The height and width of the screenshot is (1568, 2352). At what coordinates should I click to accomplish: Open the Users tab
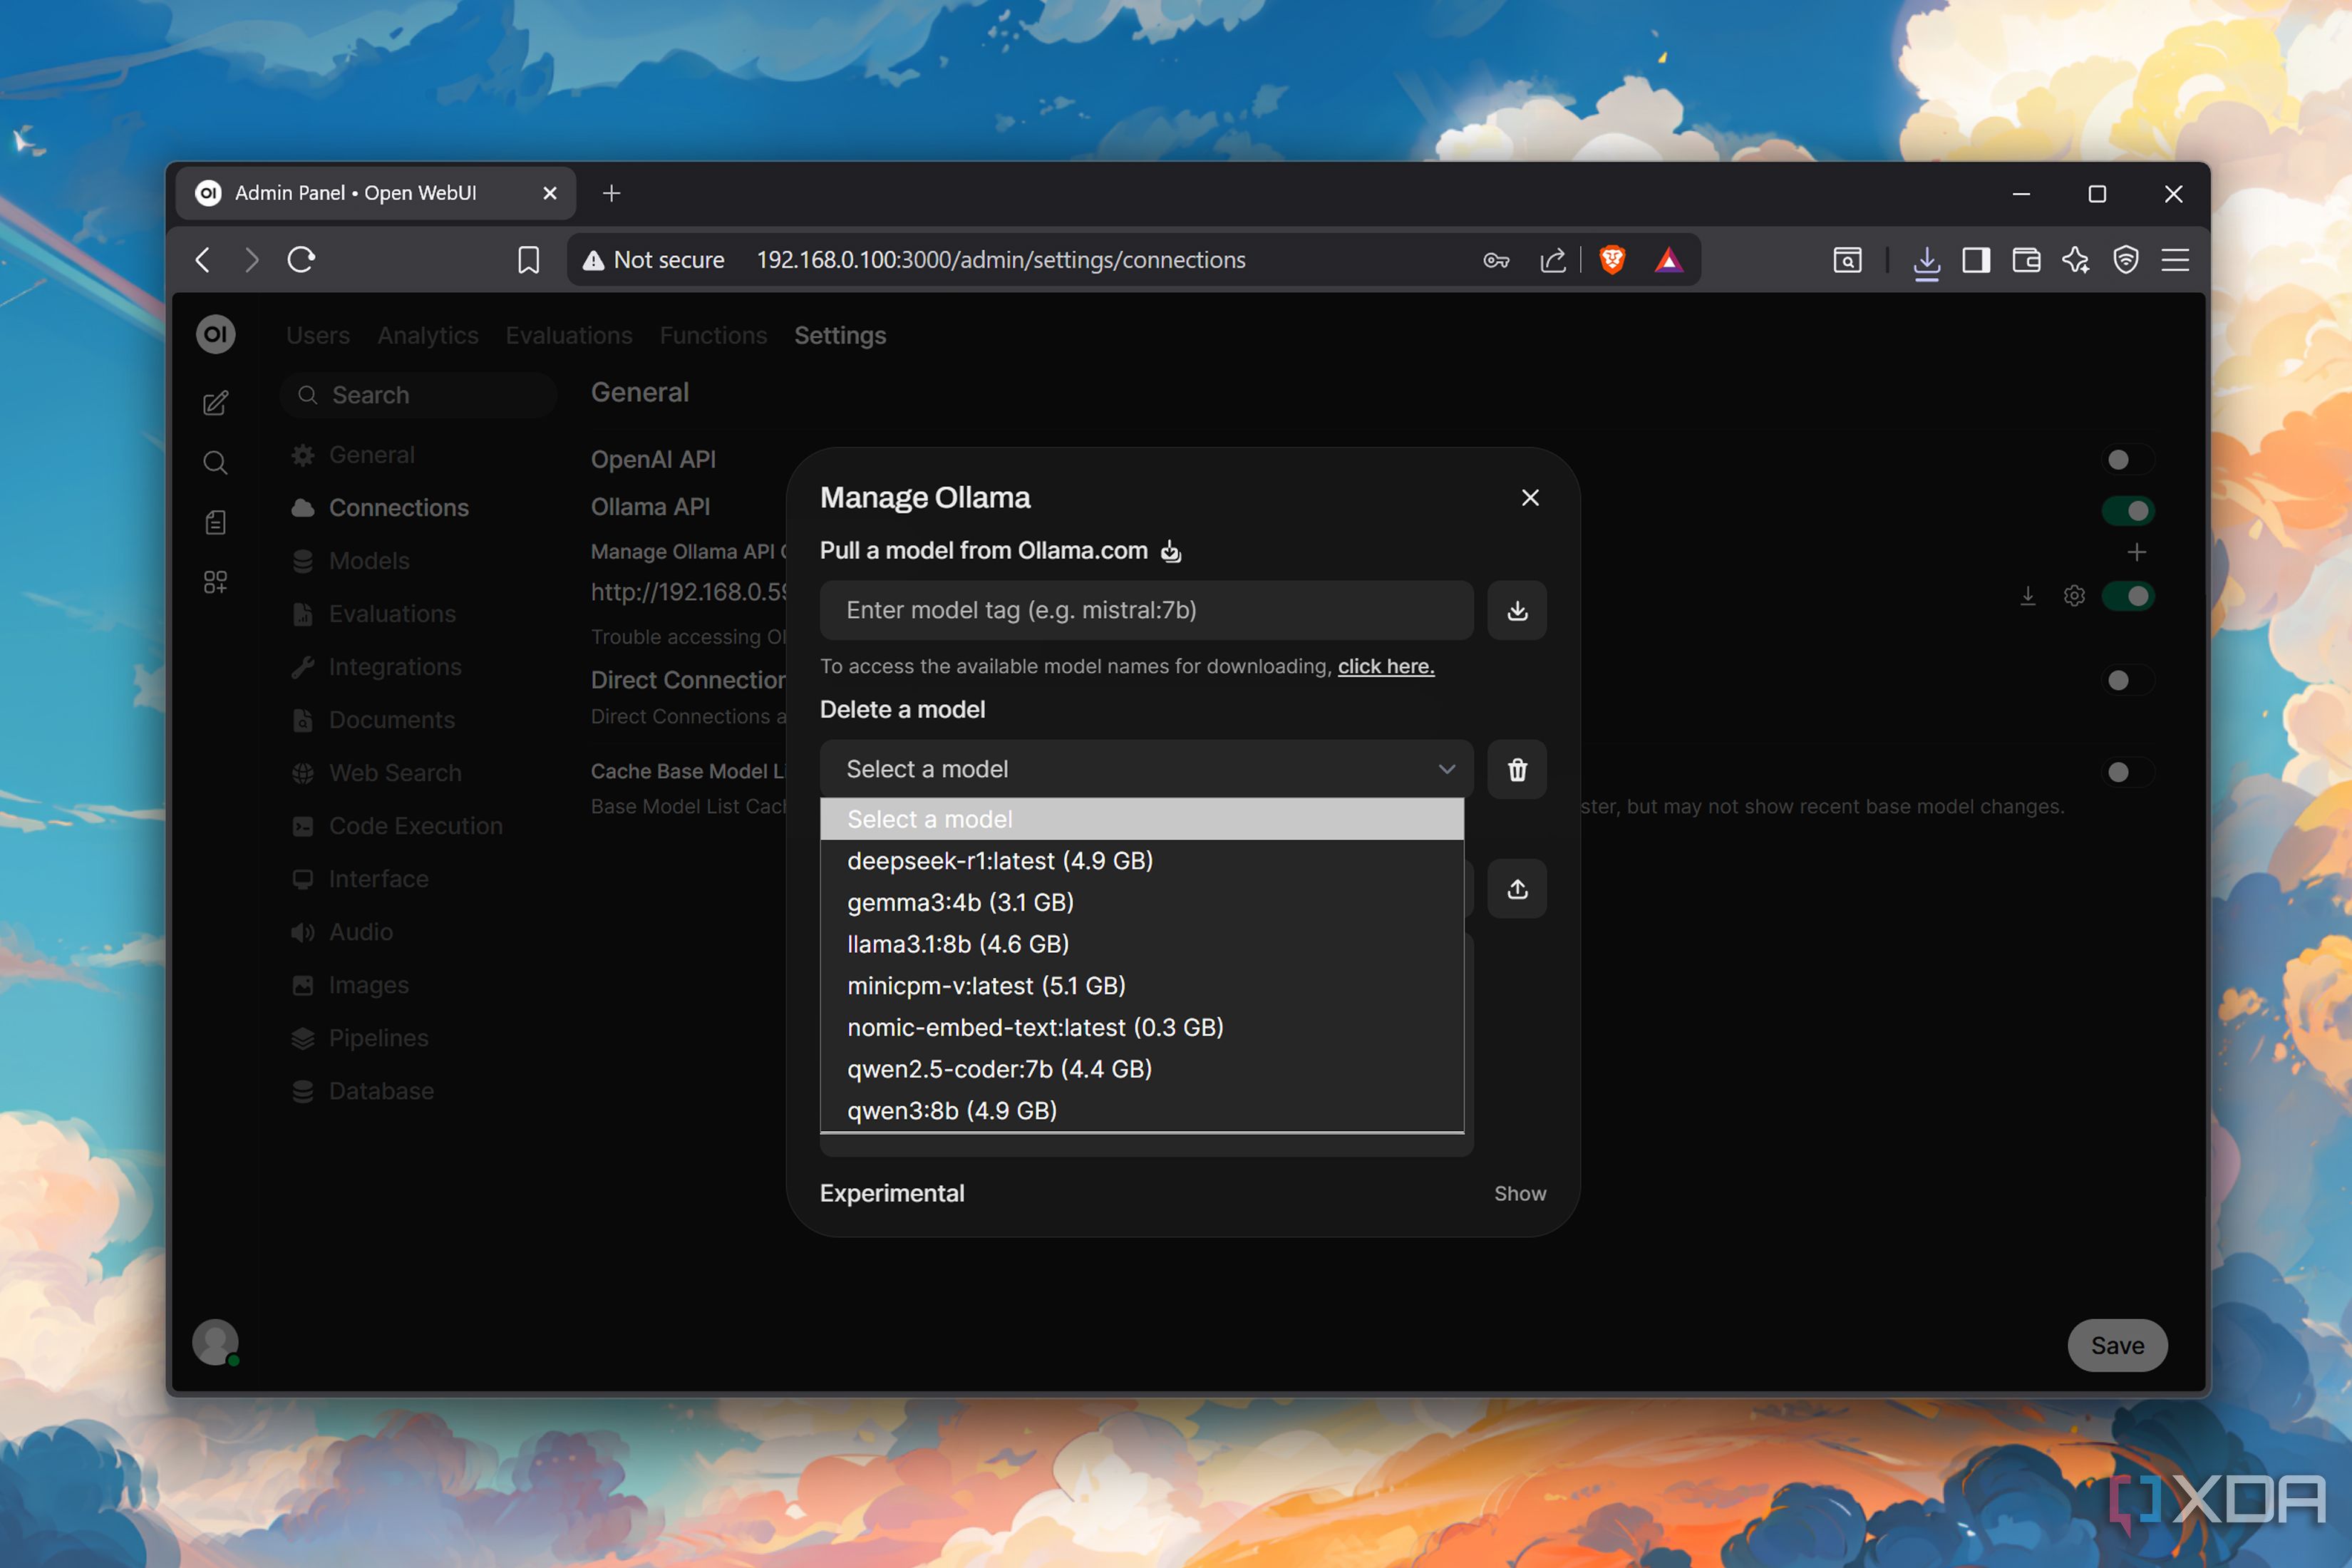(x=318, y=335)
